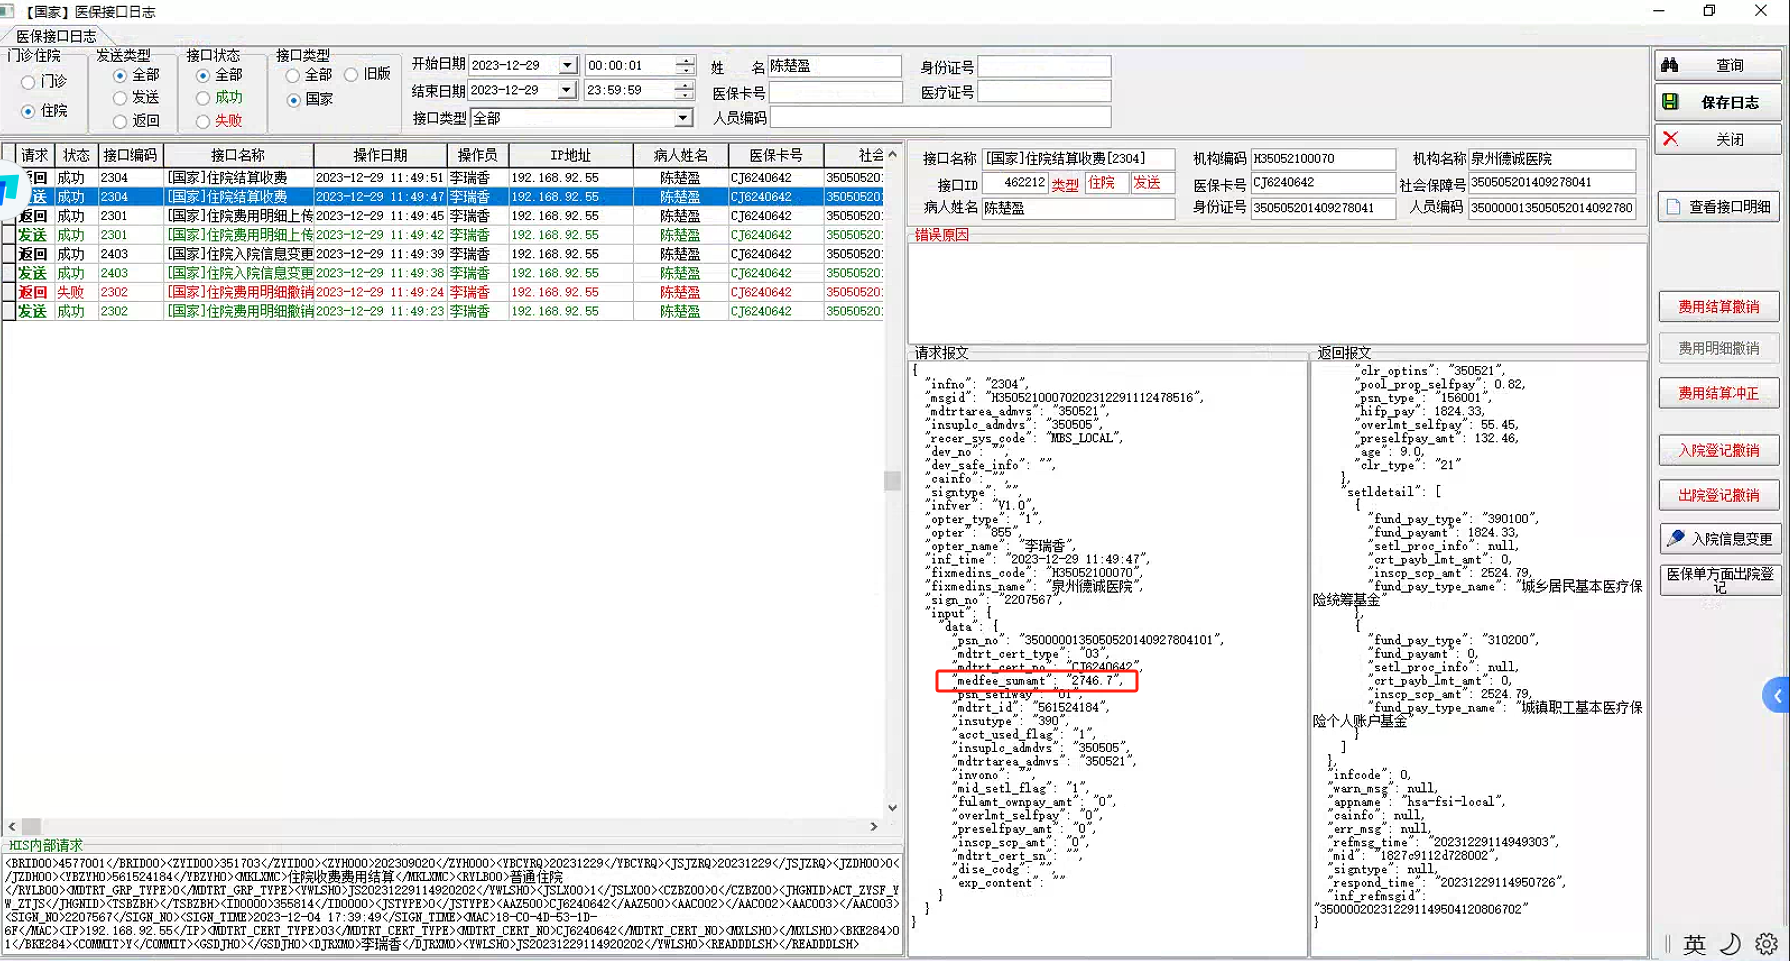Click the 医保单方面出院登记 button
Screen dimensions: 1790x961
1719,580
